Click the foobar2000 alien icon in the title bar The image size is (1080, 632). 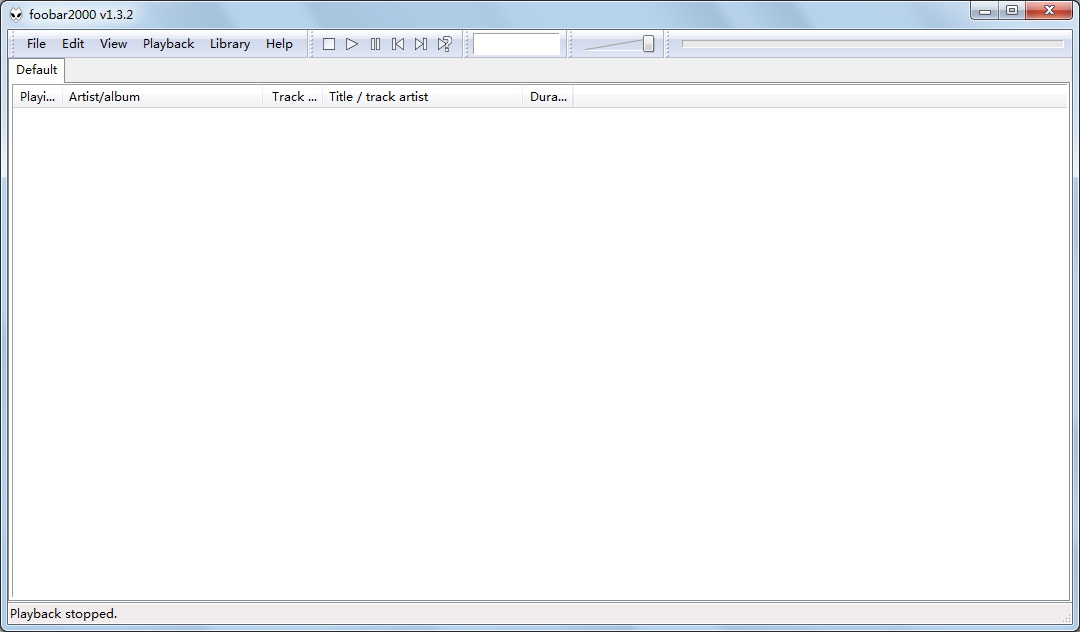click(x=16, y=14)
